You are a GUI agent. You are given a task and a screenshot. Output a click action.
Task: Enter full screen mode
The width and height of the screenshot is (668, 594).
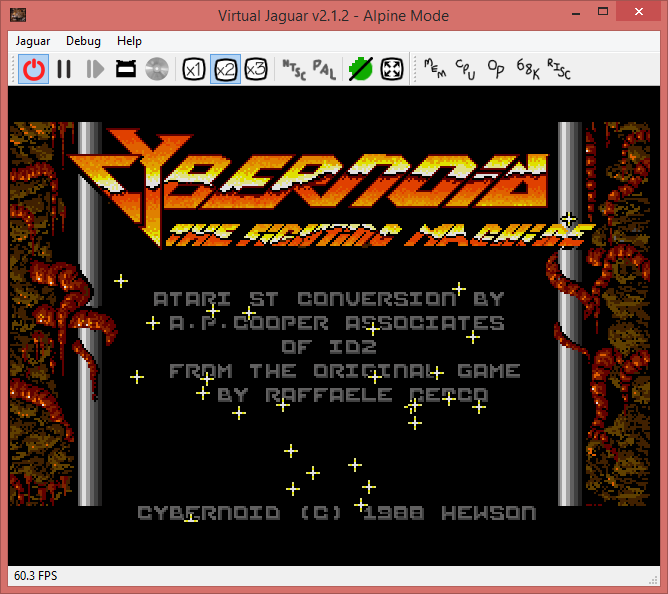[x=392, y=69]
